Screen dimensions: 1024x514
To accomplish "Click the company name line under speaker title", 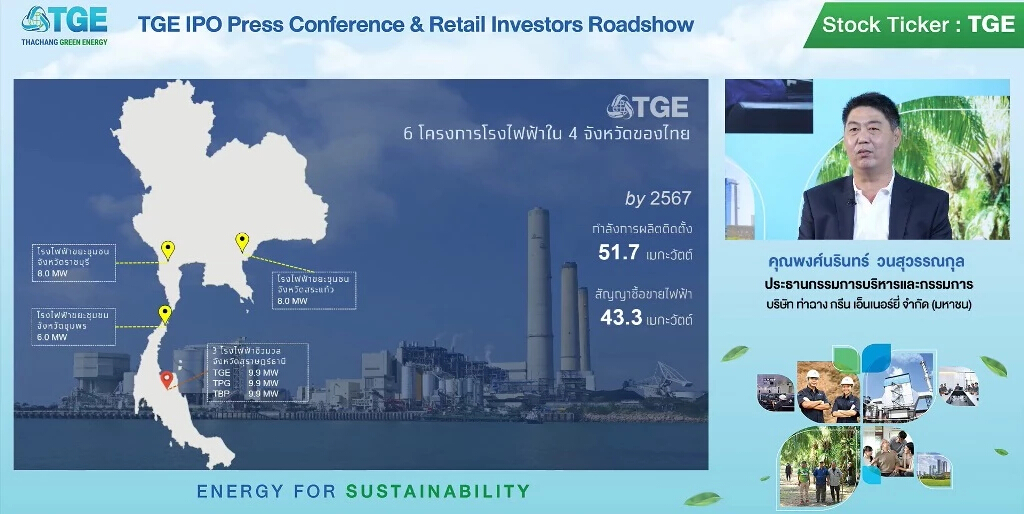I will [869, 305].
